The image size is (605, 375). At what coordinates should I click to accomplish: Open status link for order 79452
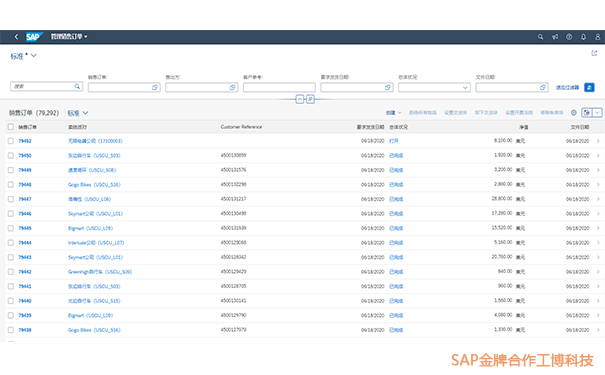[x=394, y=141]
